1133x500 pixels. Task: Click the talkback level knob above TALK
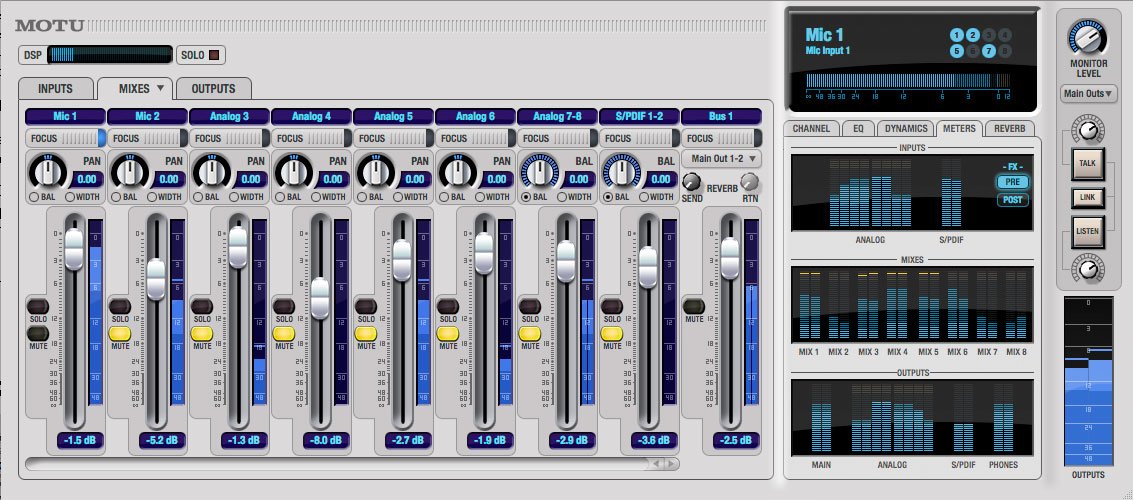point(1085,128)
